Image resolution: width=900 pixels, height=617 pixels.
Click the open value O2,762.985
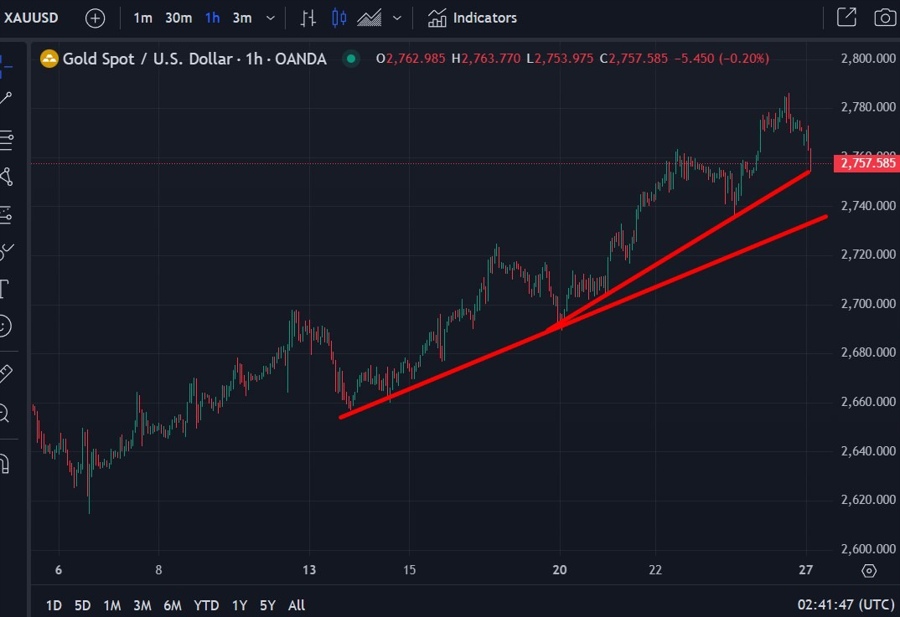(410, 59)
